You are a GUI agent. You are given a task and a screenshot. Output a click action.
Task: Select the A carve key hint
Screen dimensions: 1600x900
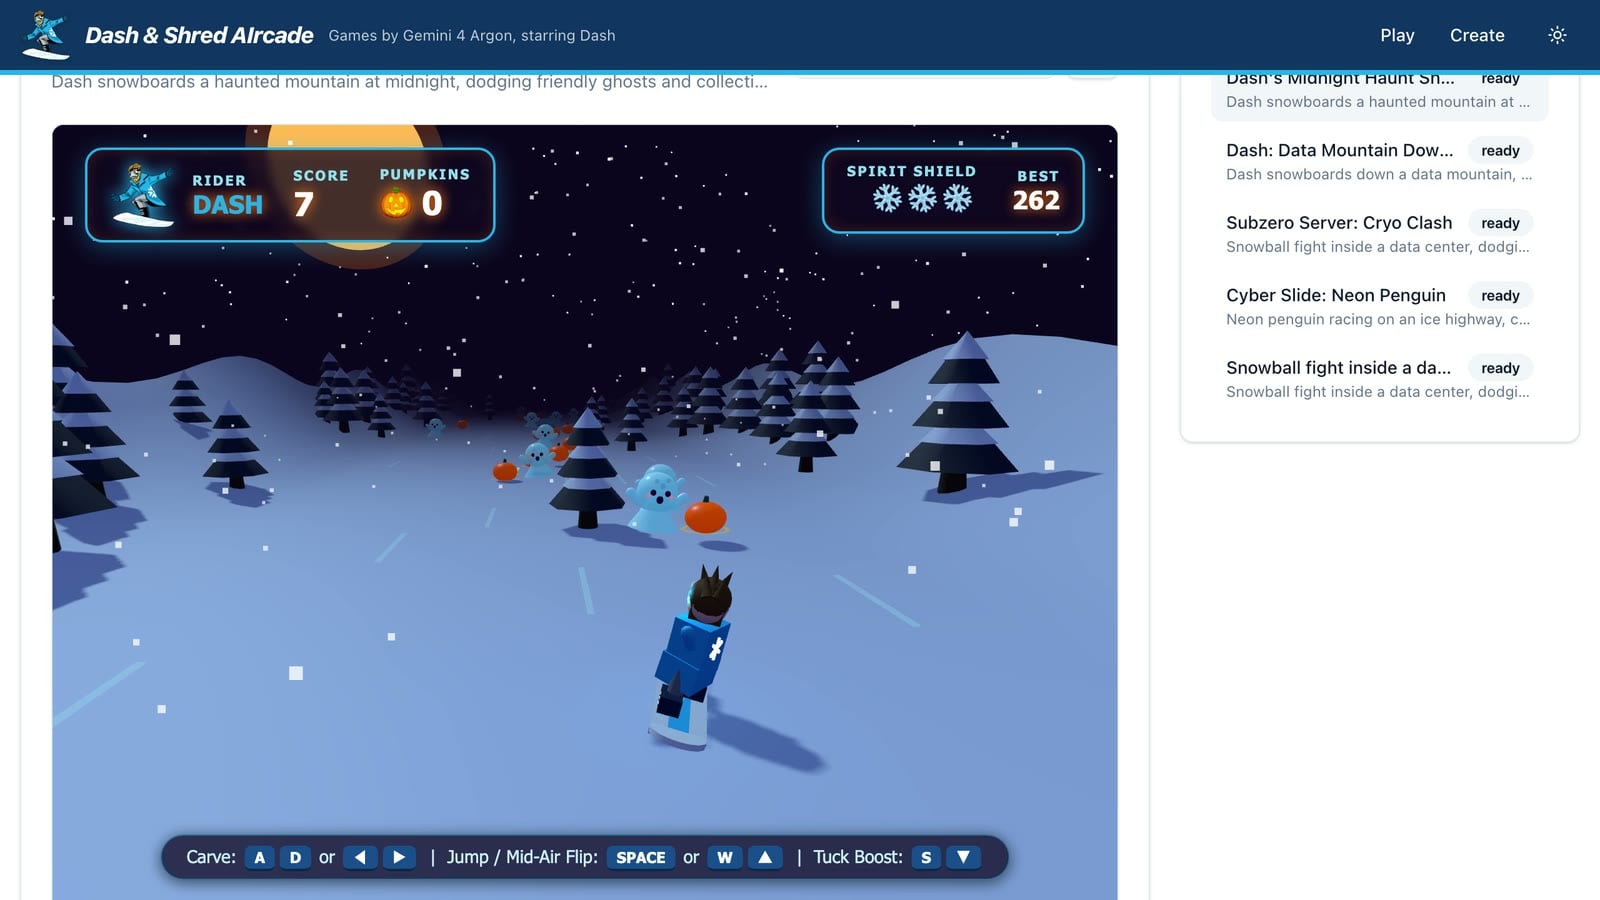[x=260, y=857]
